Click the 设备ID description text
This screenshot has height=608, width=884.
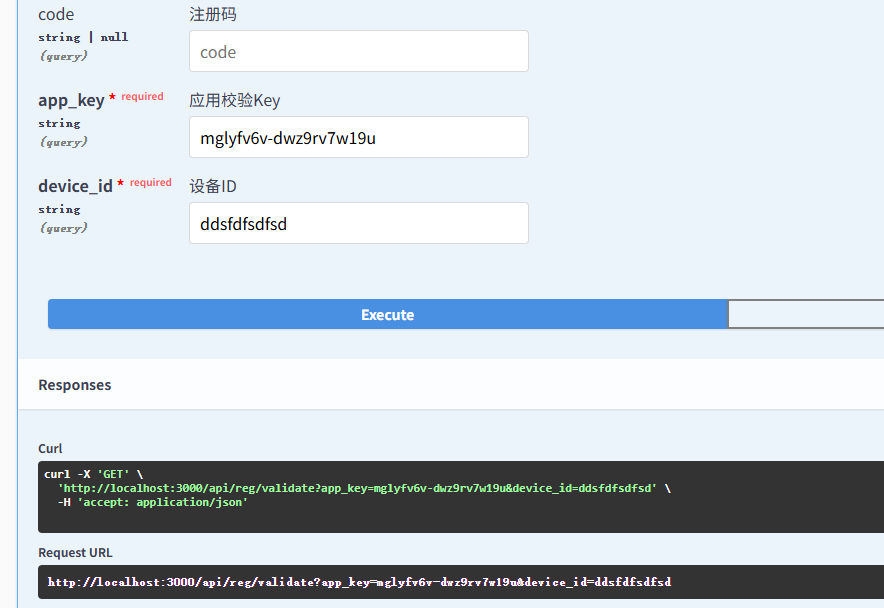tap(213, 187)
